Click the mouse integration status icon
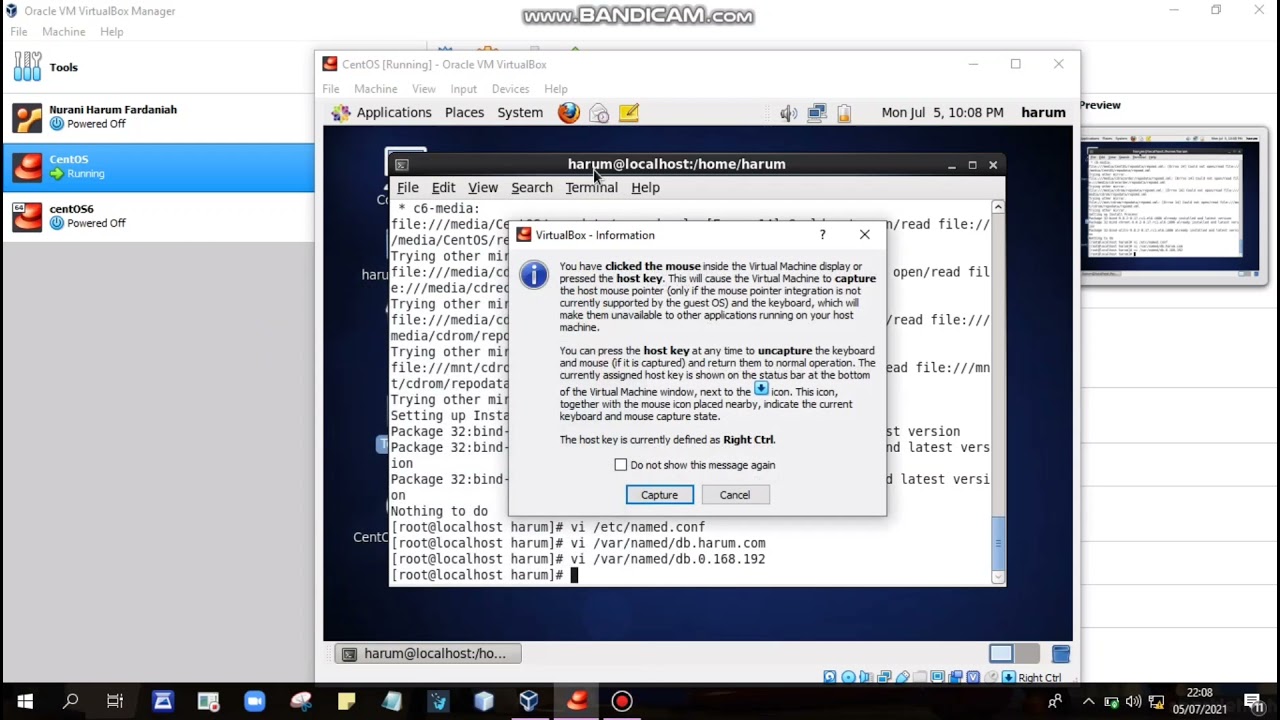The image size is (1280, 720). tap(991, 677)
